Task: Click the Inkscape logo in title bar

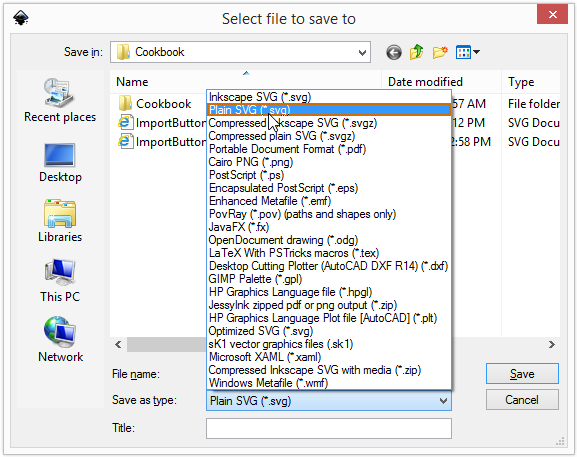Action: click(x=21, y=18)
